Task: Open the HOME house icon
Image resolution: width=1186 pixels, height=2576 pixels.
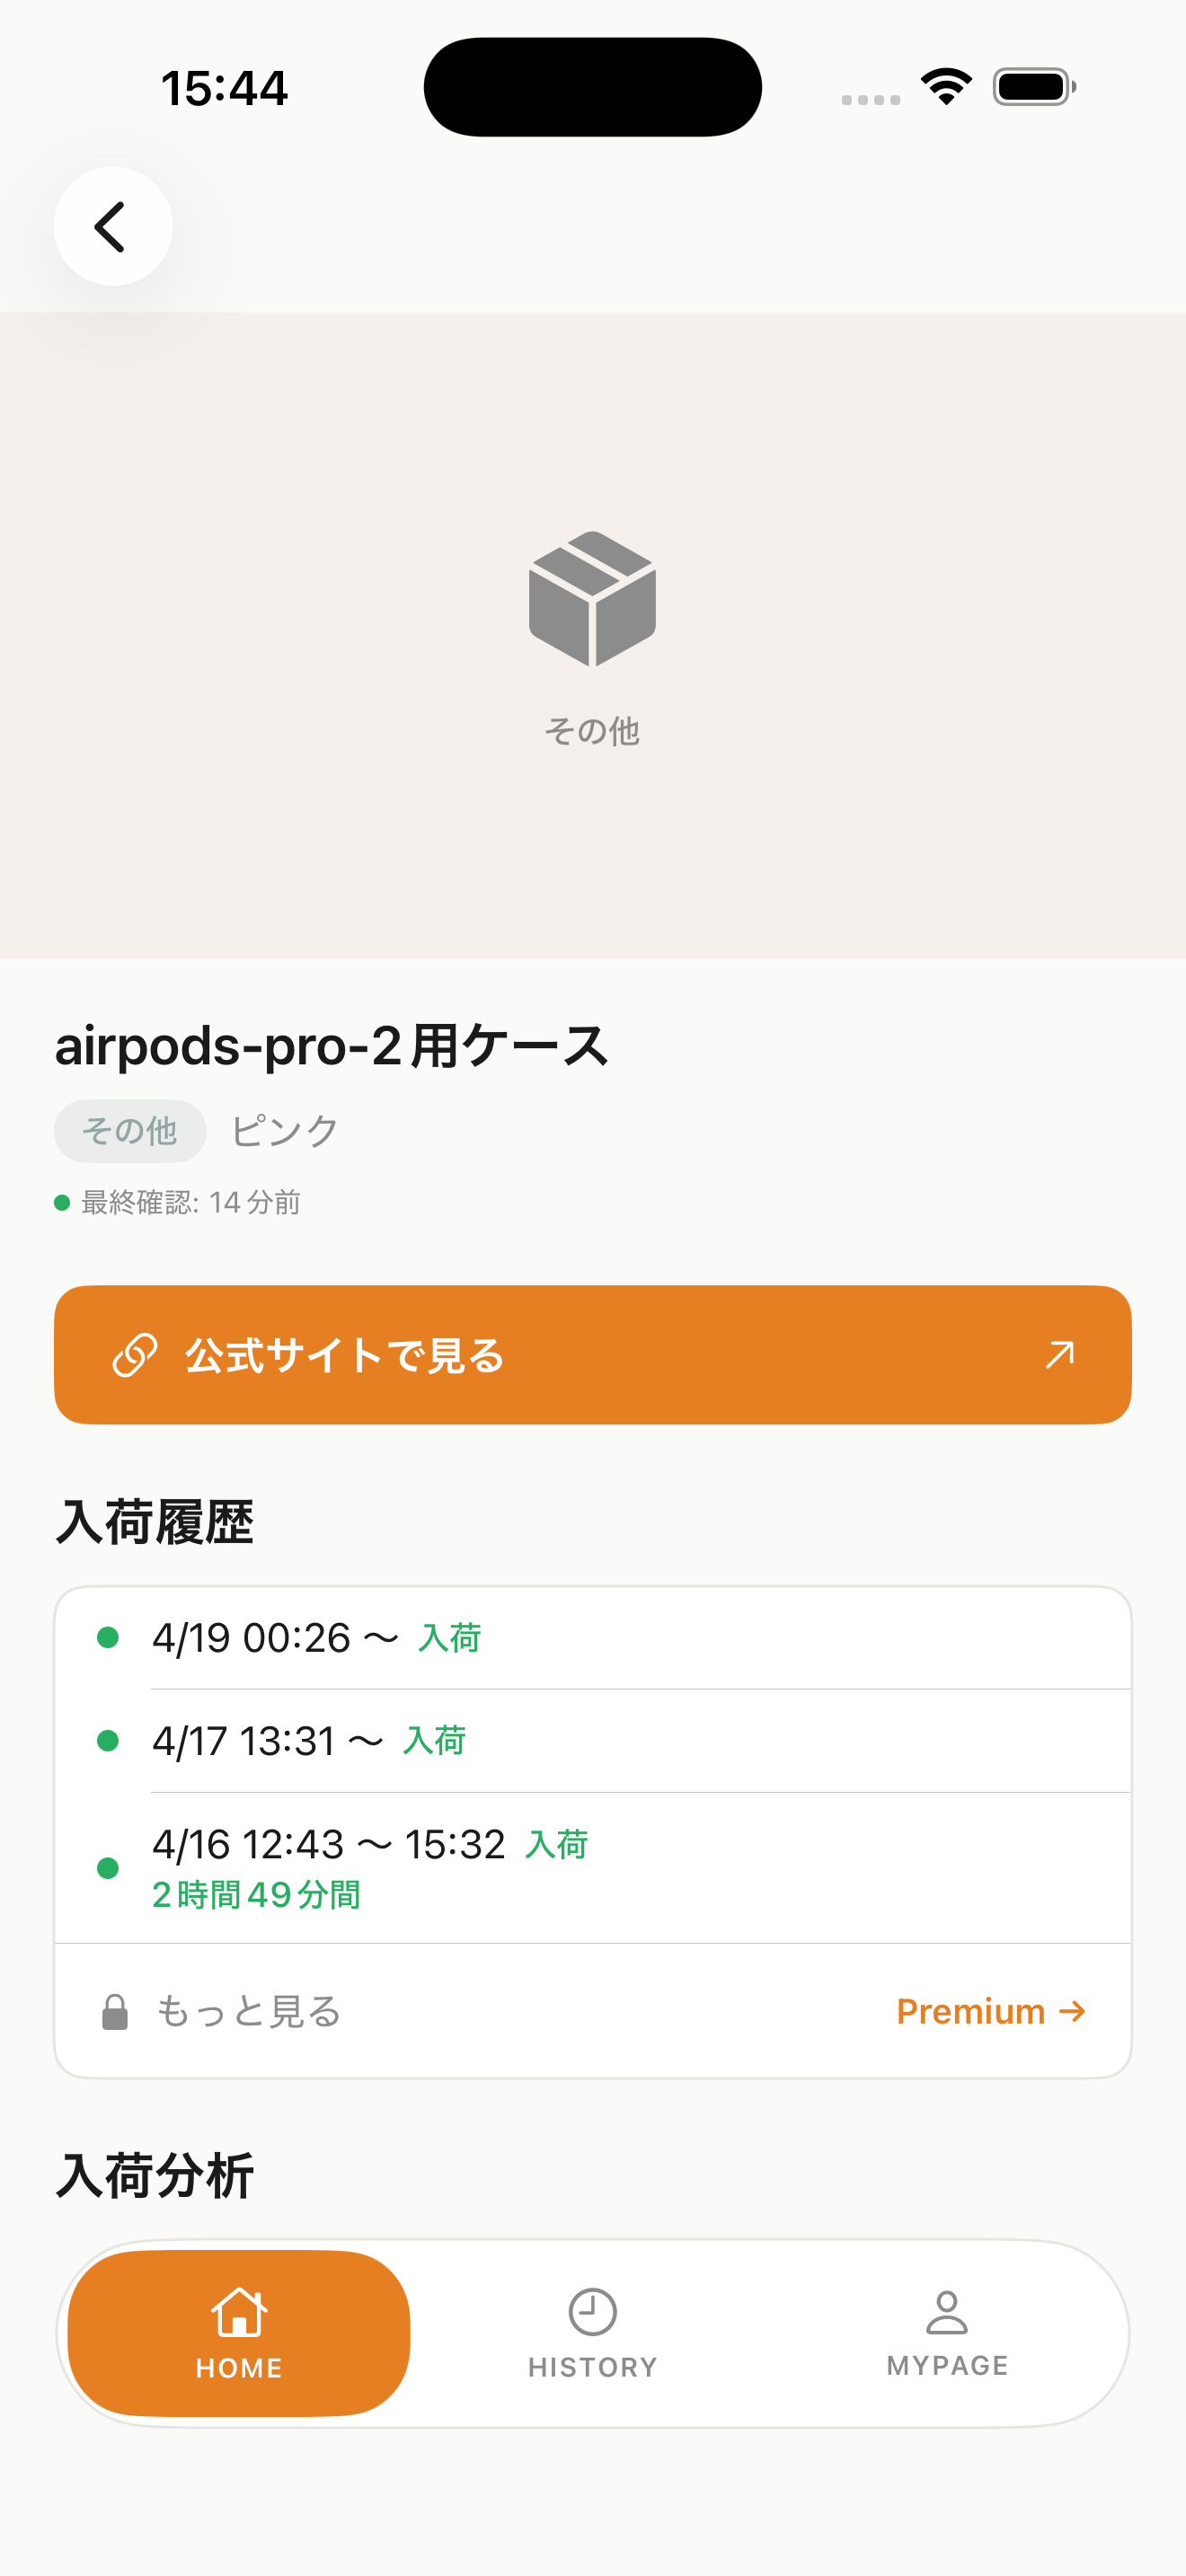Action: (239, 2312)
